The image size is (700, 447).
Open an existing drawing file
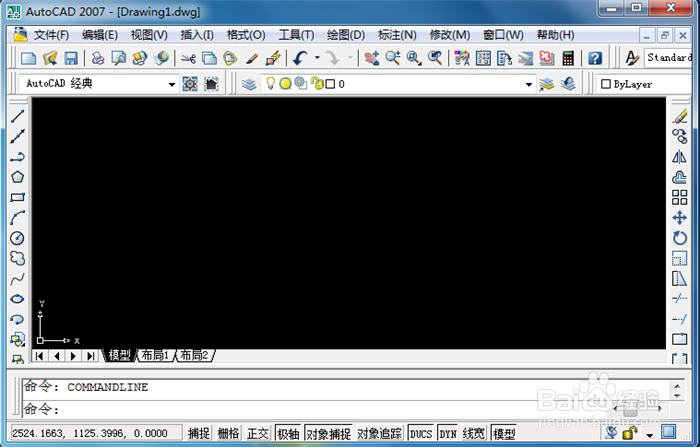50,58
